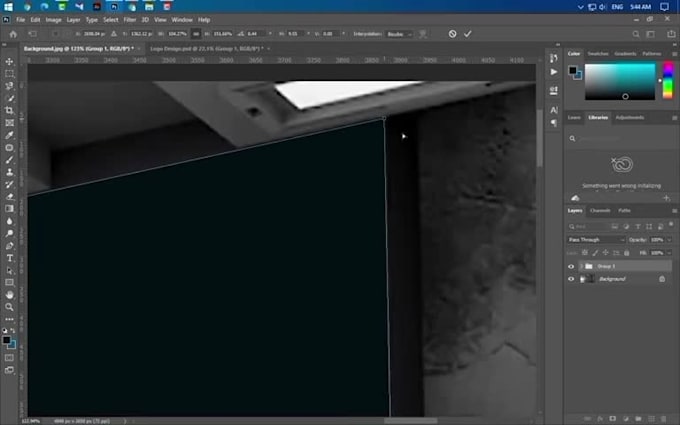Image resolution: width=680 pixels, height=425 pixels.
Task: Select the Eraser tool
Action: (x=9, y=196)
